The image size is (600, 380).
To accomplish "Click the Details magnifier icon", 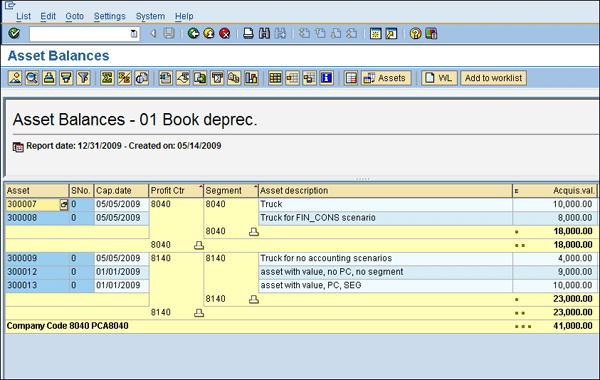I will tap(32, 78).
